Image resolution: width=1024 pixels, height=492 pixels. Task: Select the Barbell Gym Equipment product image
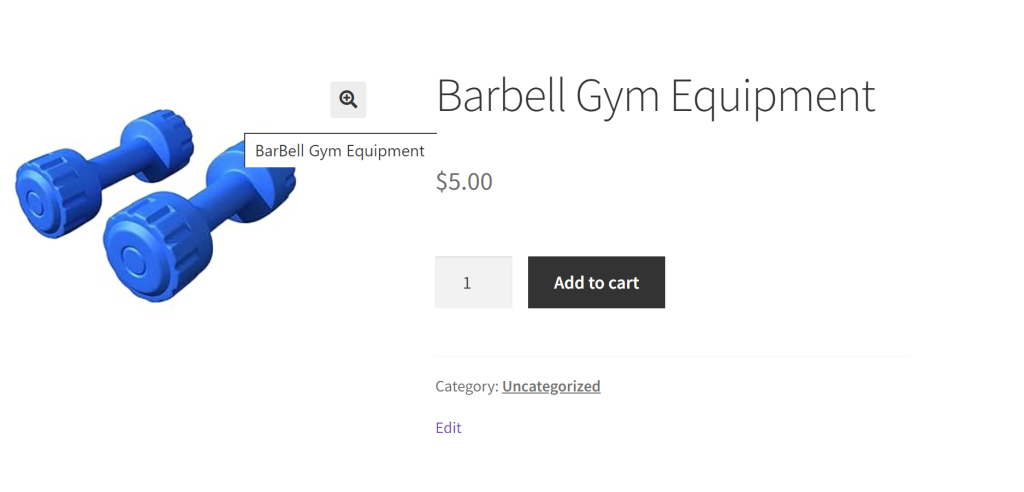click(155, 205)
